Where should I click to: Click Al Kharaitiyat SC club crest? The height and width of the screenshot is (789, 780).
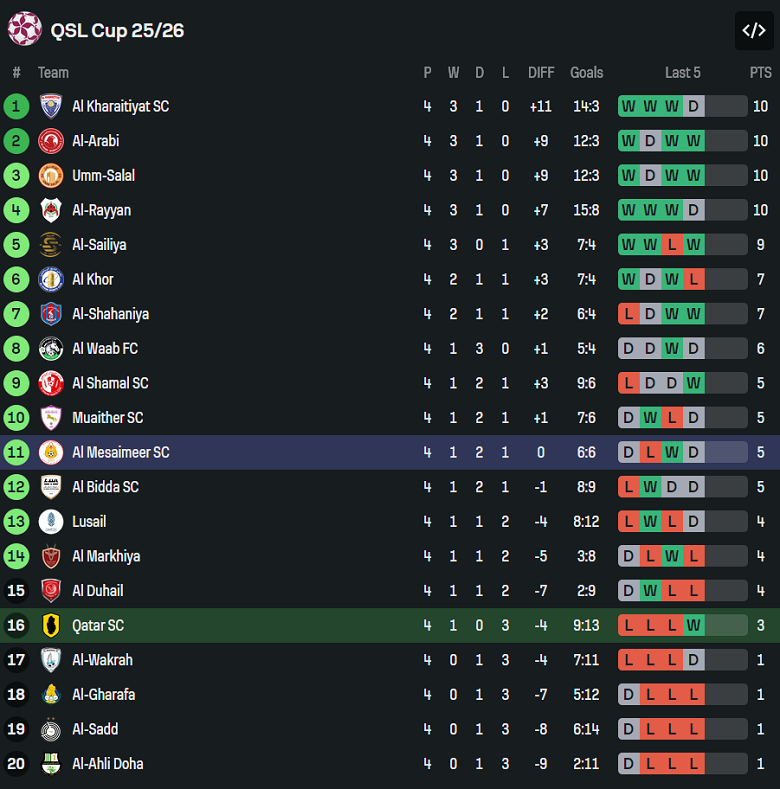[51, 106]
